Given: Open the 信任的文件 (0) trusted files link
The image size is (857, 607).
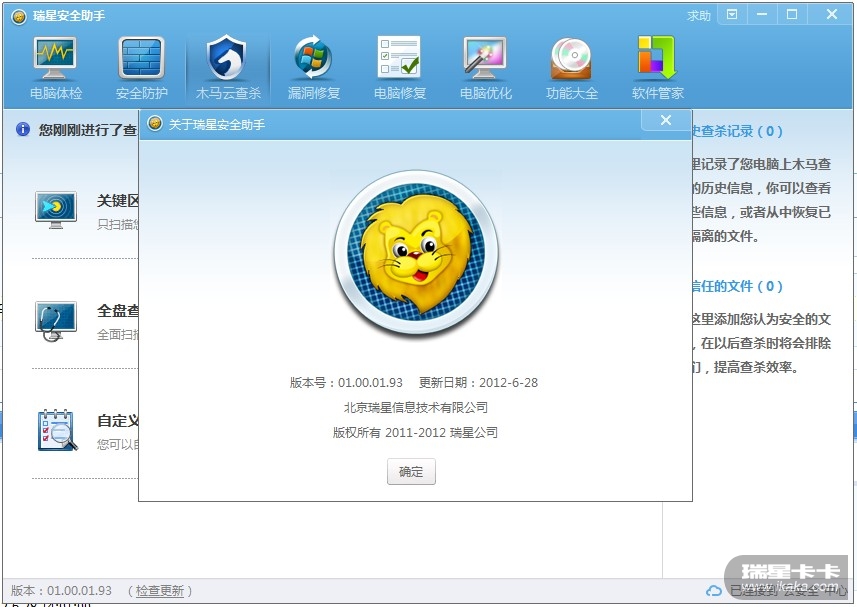Looking at the screenshot, I should (737, 286).
